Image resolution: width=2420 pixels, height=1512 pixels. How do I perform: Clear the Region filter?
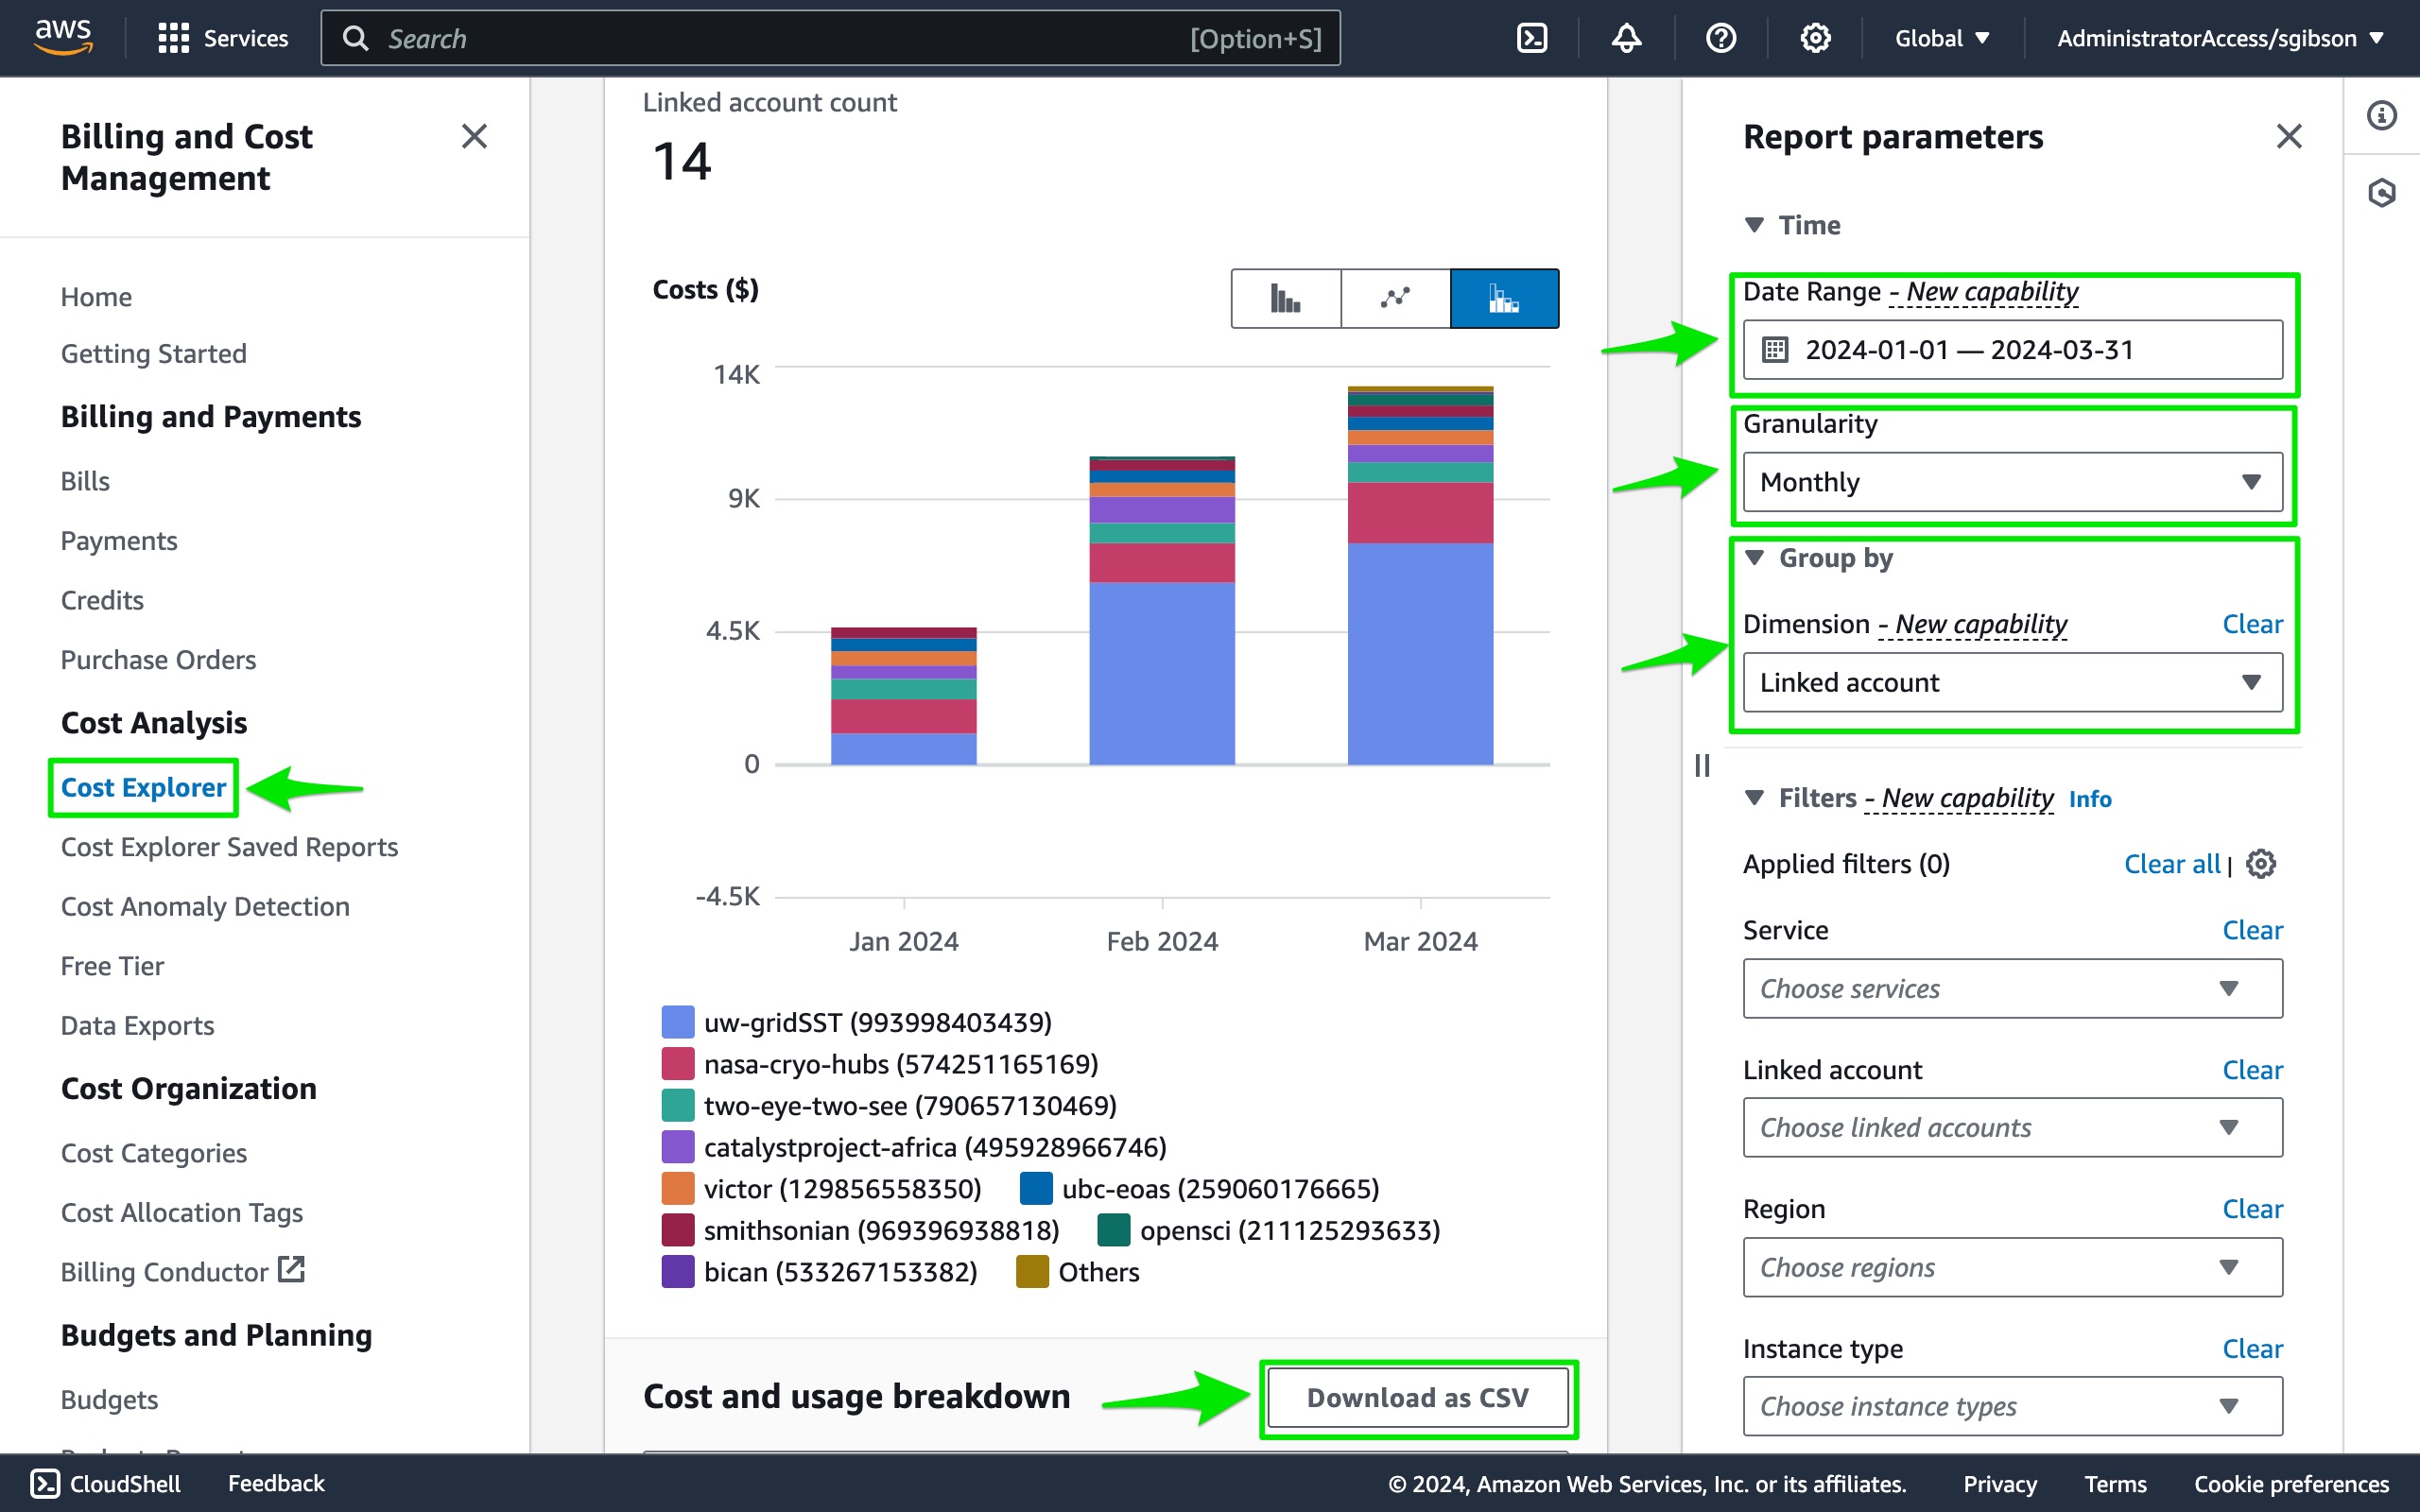tap(2252, 1209)
